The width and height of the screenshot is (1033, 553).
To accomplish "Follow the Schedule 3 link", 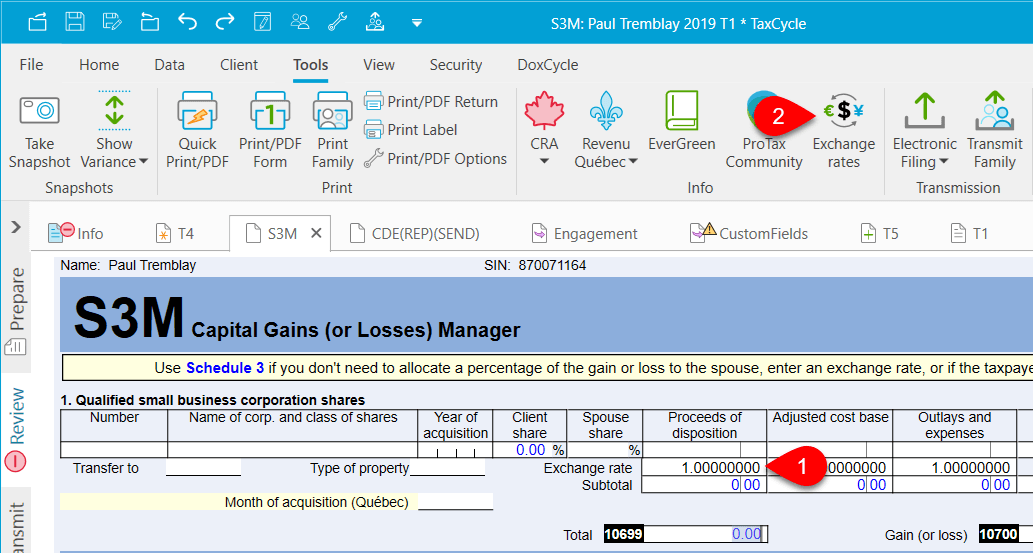I will pos(225,368).
